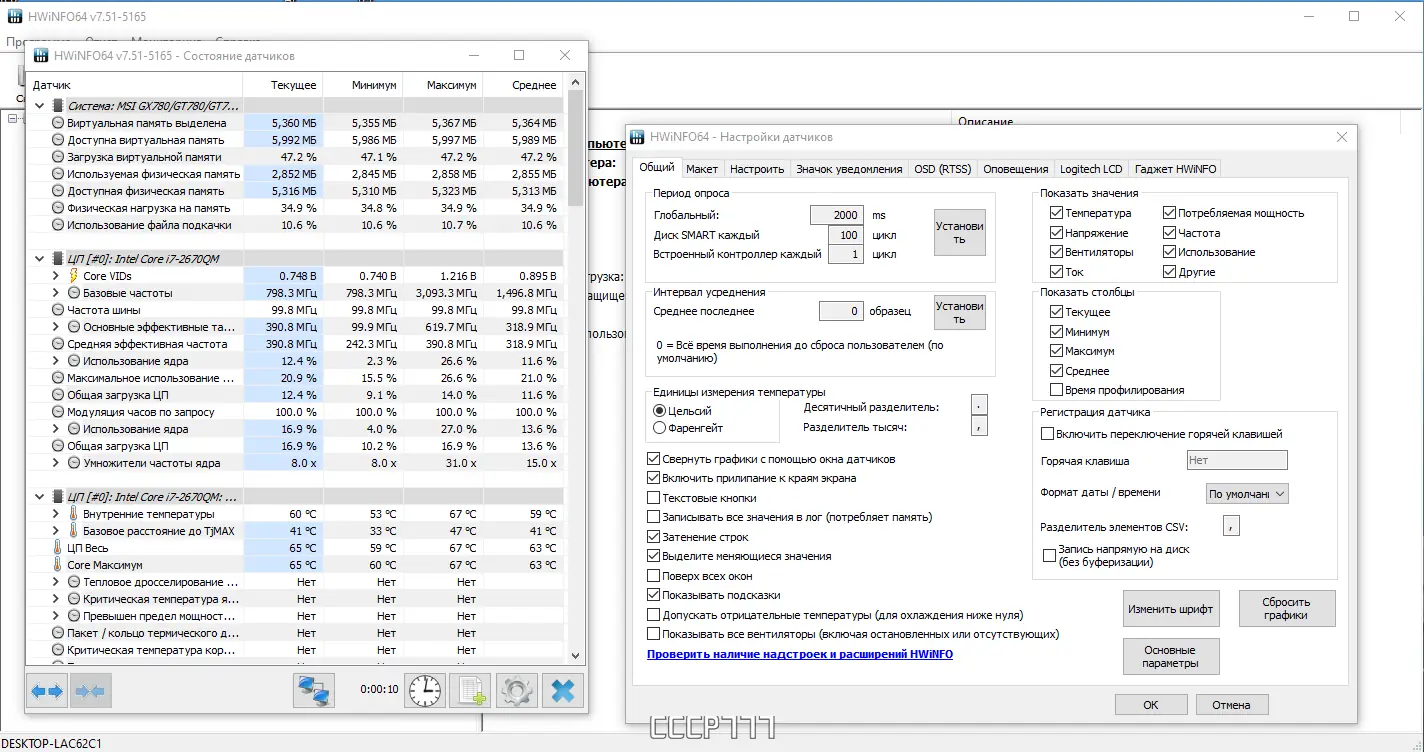Viewport: 1424px width, 752px height.
Task: Click the blue expand-columns arrows icon
Action: 47,690
